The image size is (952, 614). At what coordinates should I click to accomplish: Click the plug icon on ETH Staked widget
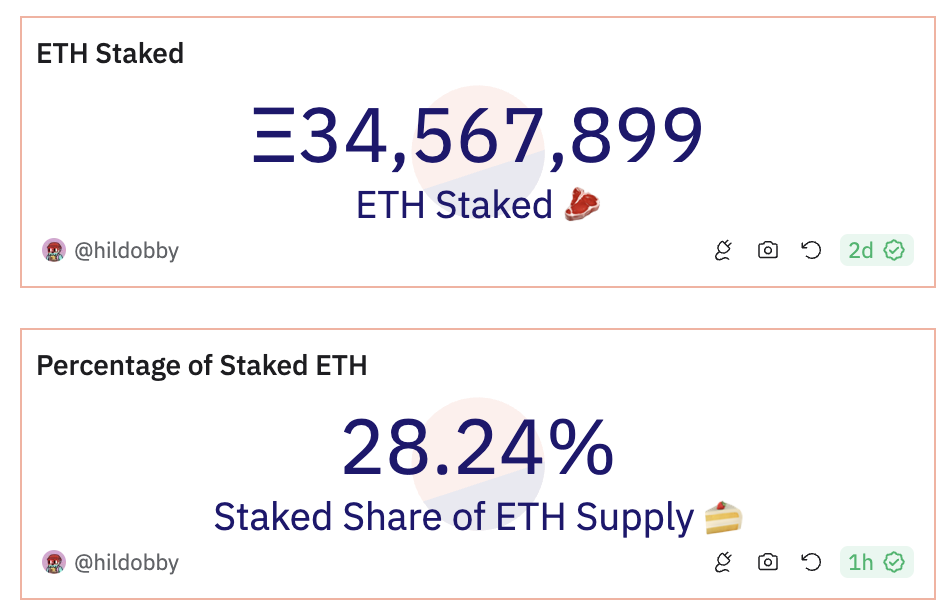click(x=723, y=251)
